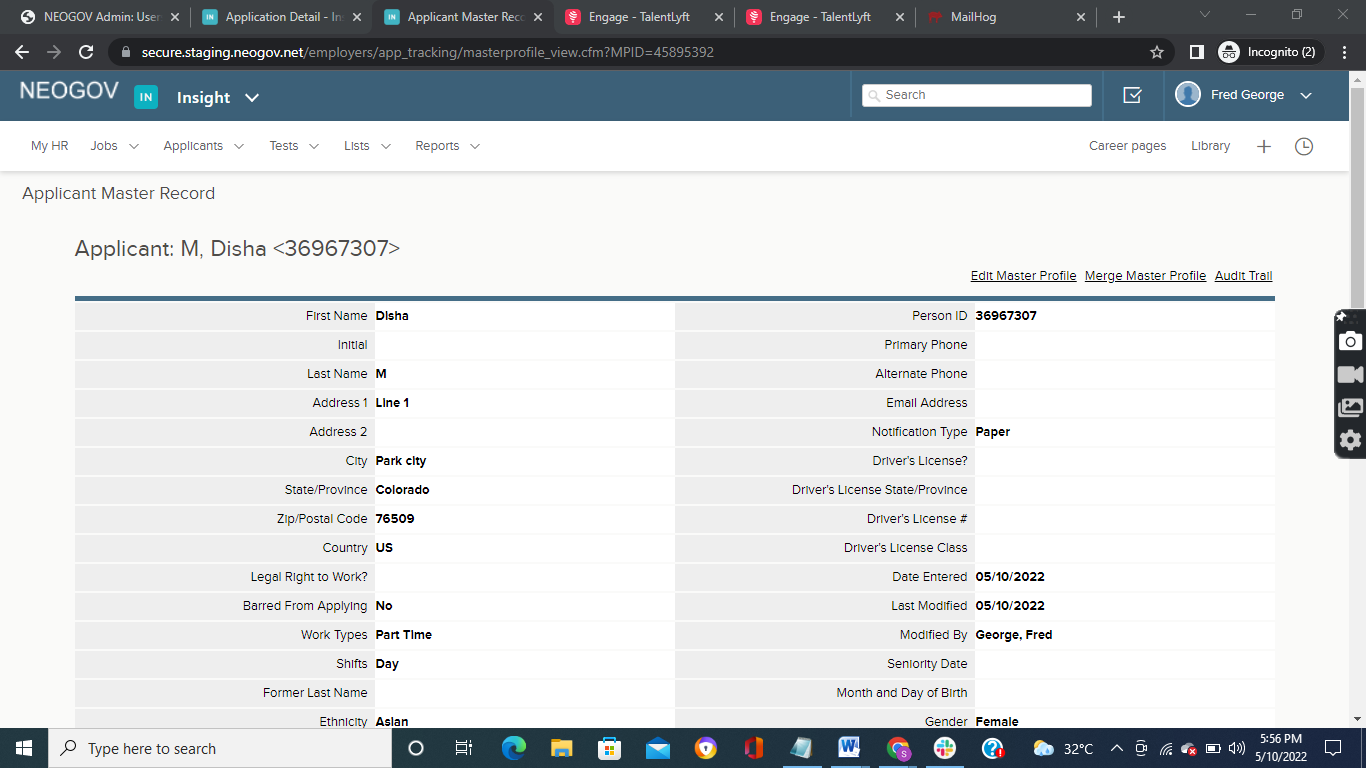Open the Audit Trail link
Viewport: 1366px width, 768px height.
point(1243,276)
